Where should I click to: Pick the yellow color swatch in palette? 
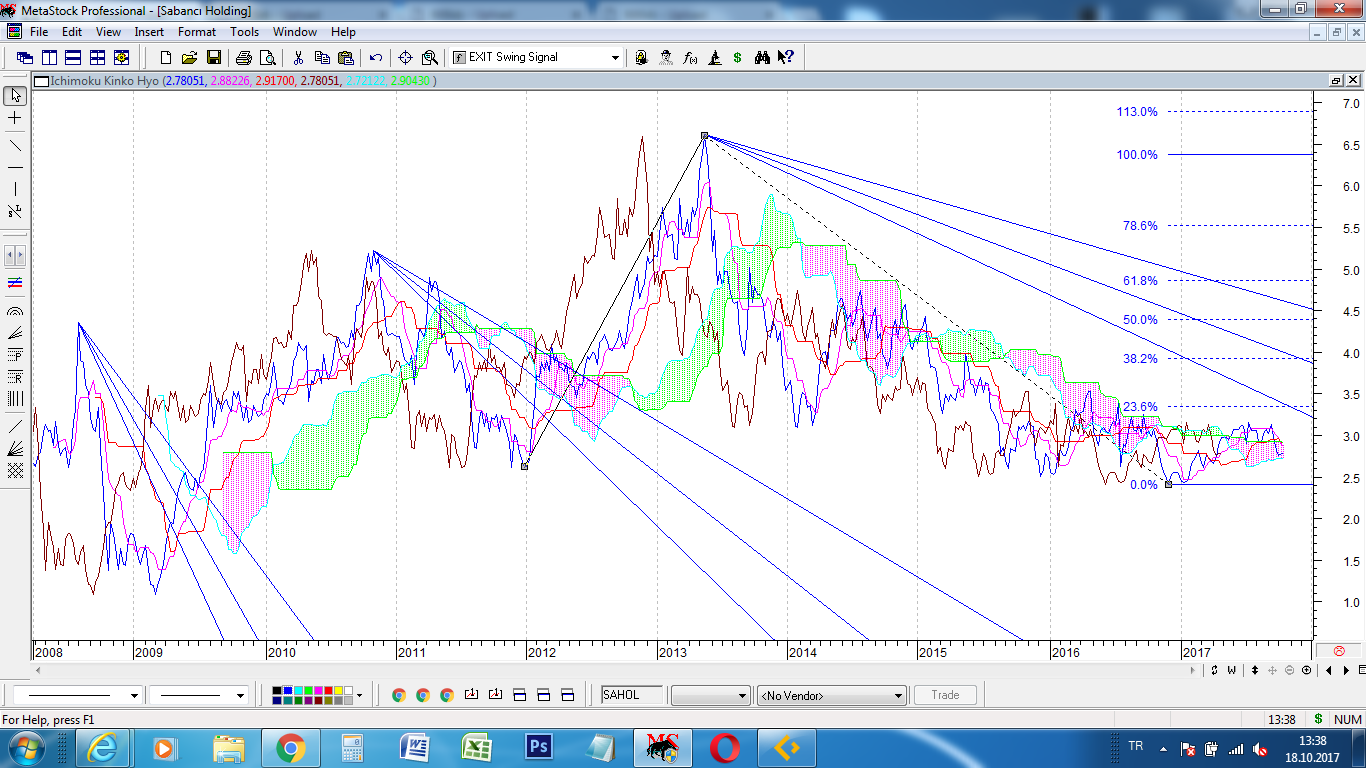tap(338, 690)
